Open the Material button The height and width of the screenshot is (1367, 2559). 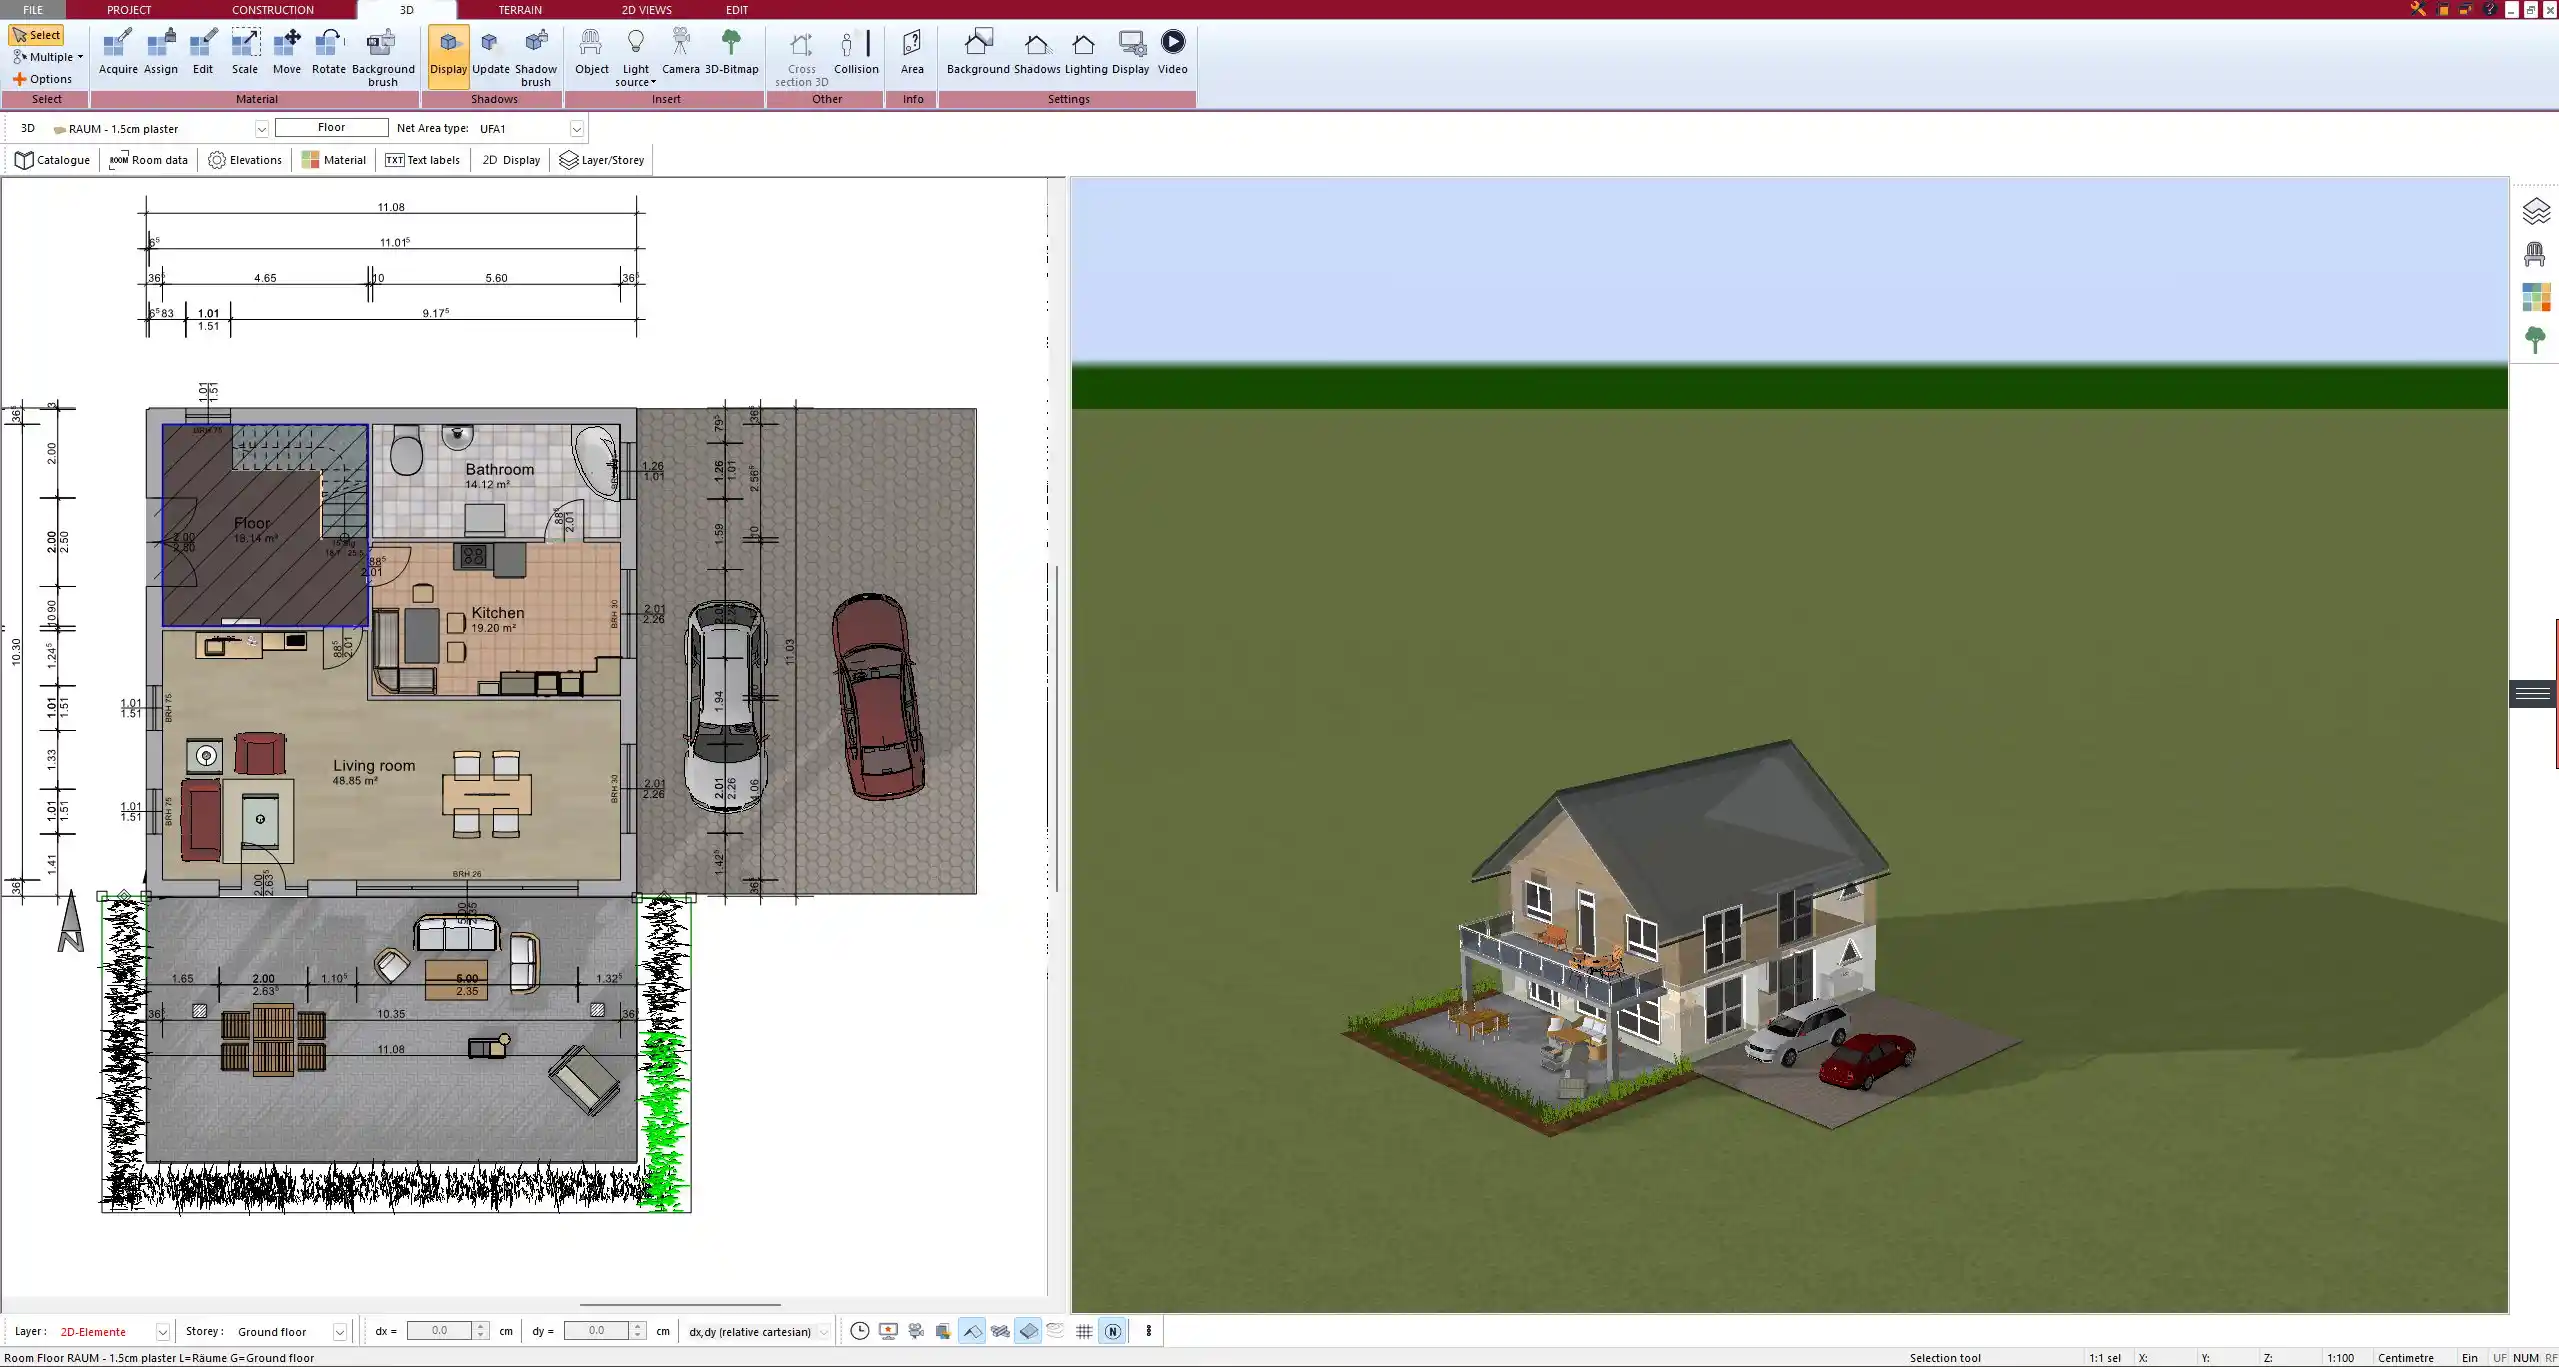(x=334, y=160)
